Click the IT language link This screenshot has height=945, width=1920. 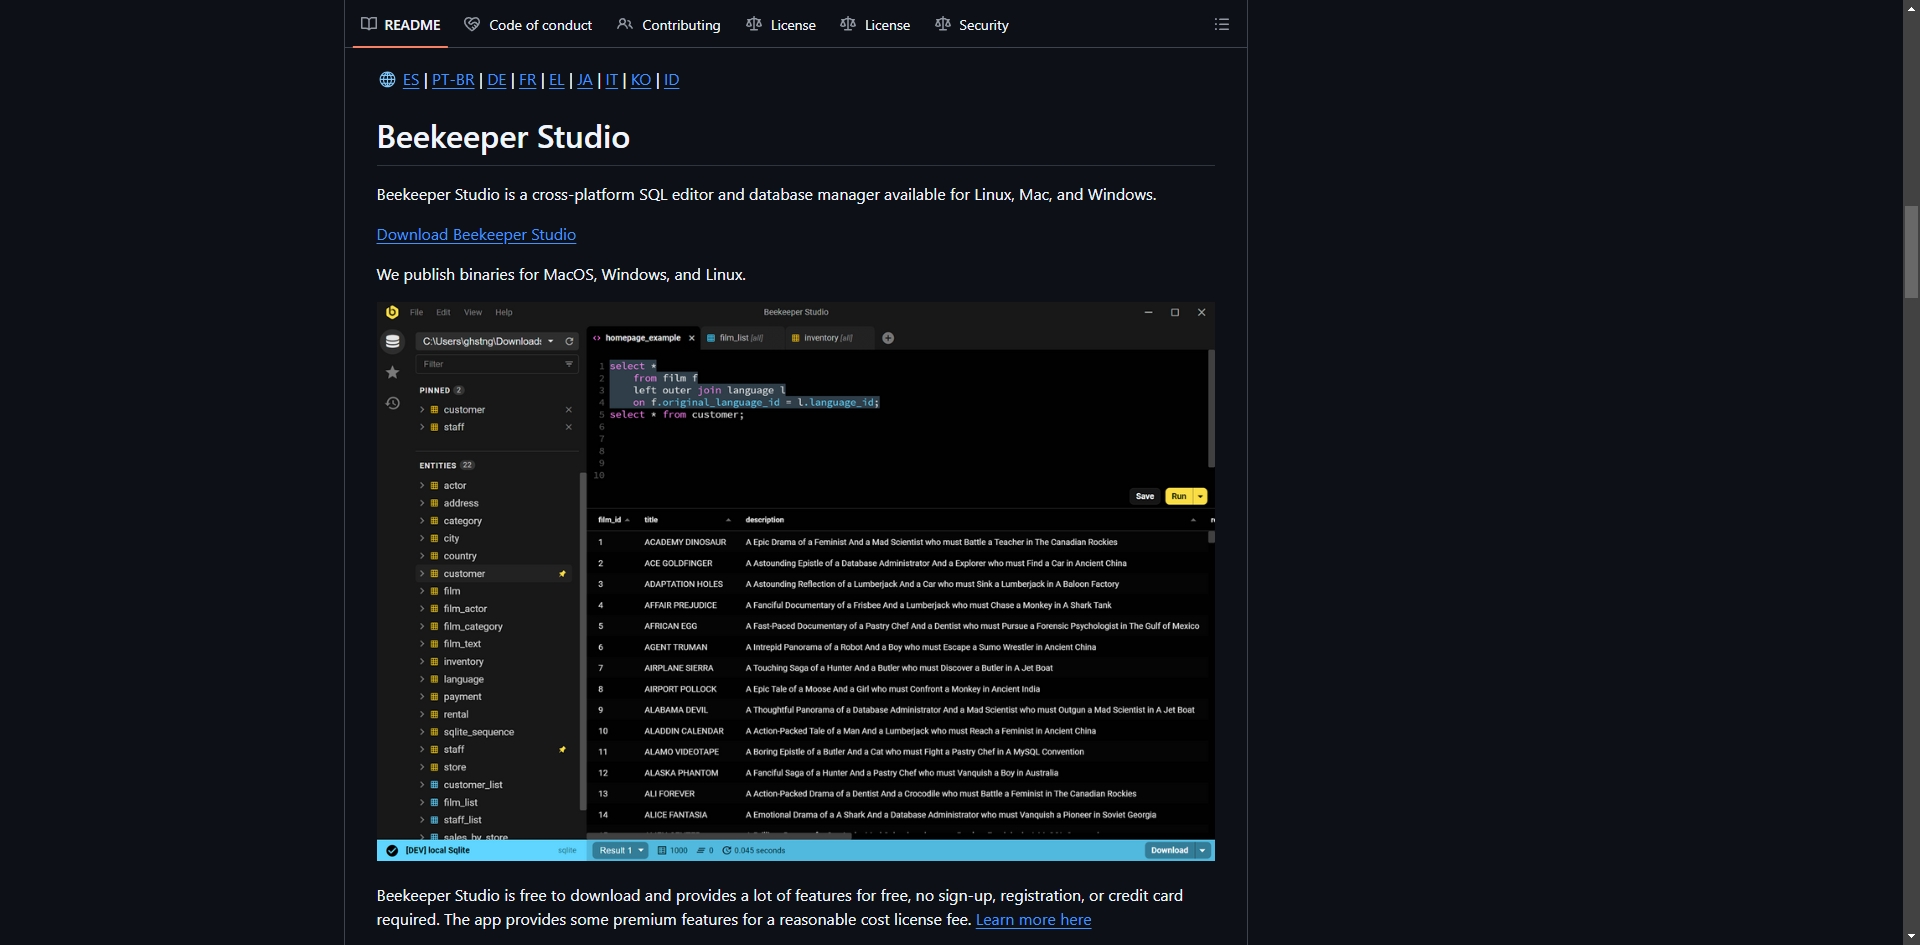coord(612,80)
